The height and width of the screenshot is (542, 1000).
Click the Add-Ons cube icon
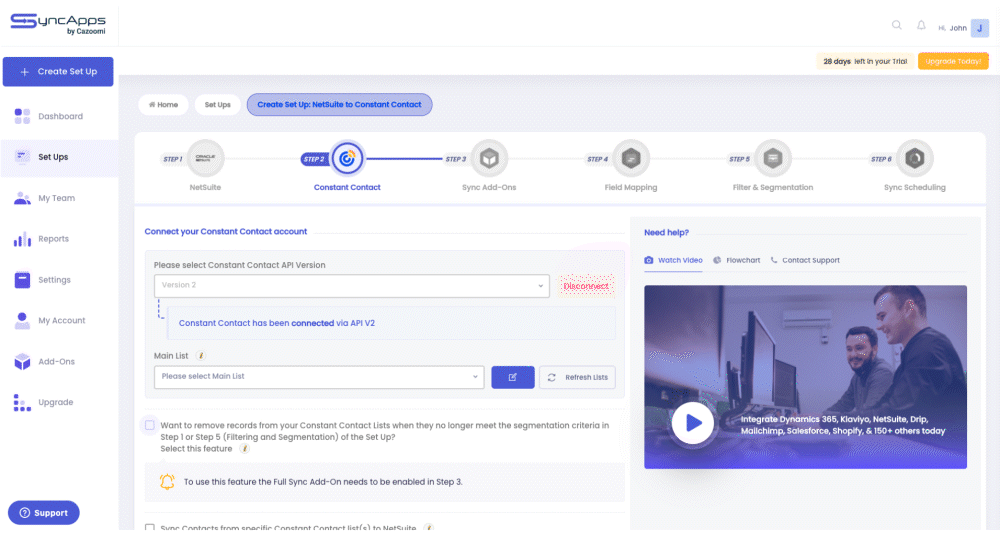(x=22, y=362)
